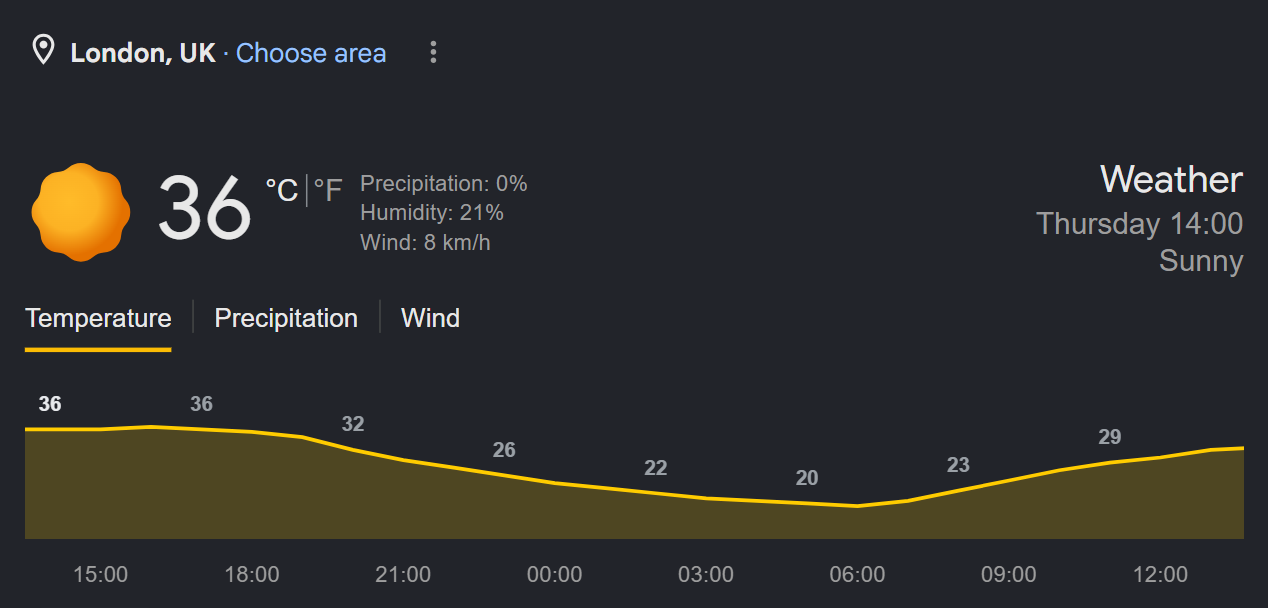Switch to the Temperature tab
Screen dimensions: 1268x608
pyautogui.click(x=98, y=318)
